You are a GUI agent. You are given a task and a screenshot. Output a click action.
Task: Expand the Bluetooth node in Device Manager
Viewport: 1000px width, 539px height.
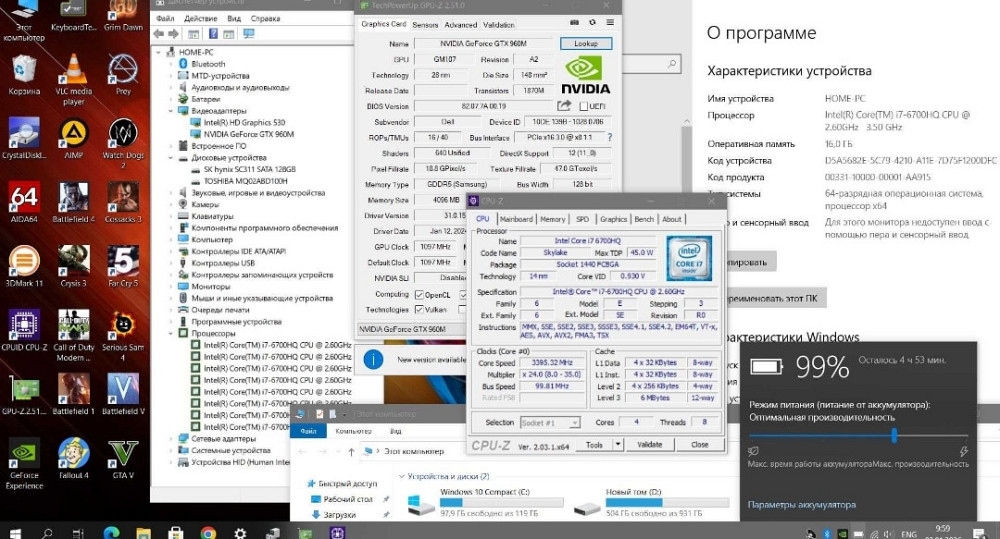[171, 64]
